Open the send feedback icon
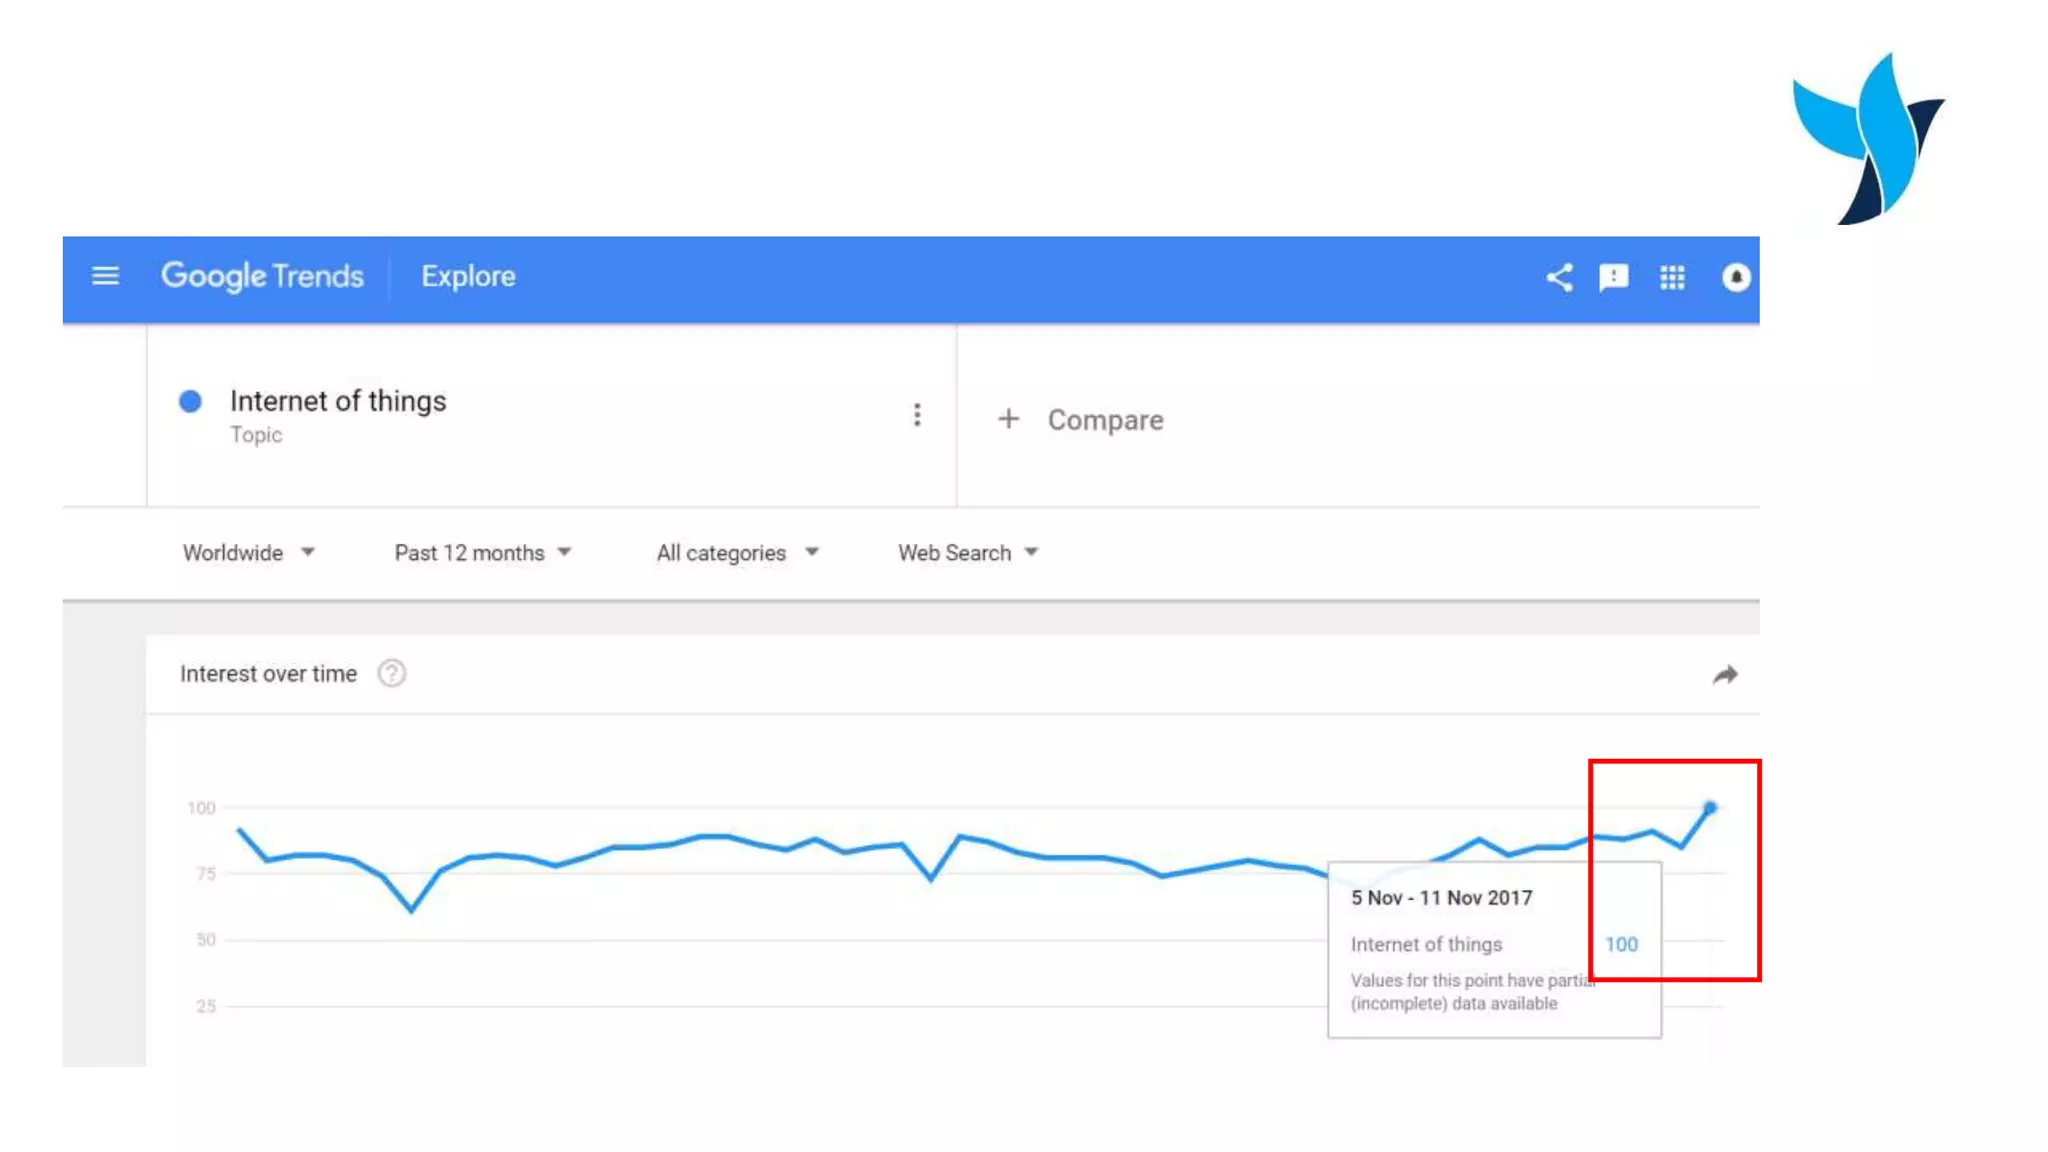The width and height of the screenshot is (2048, 1152). [1613, 277]
